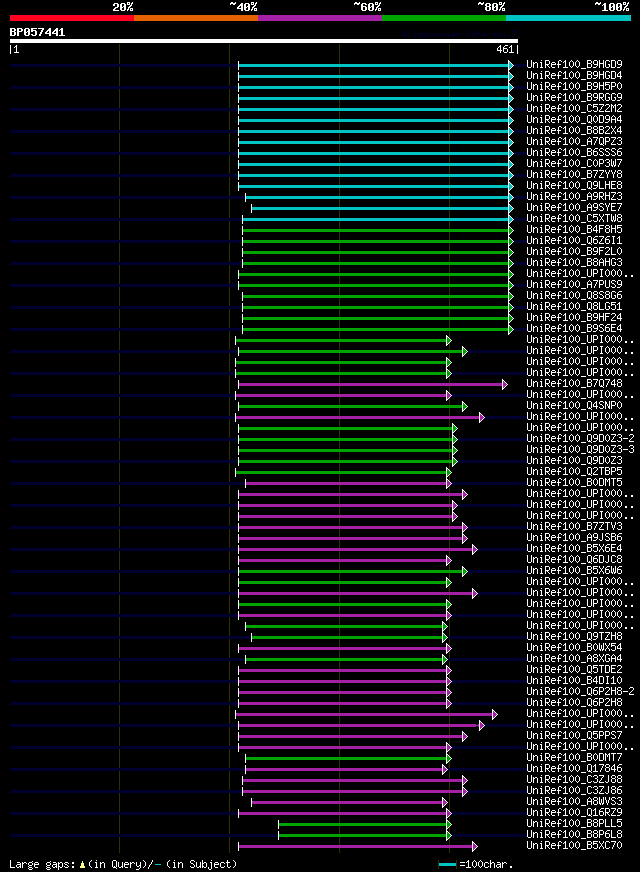Select the UniRef100_B6SSS6 label

(x=574, y=152)
